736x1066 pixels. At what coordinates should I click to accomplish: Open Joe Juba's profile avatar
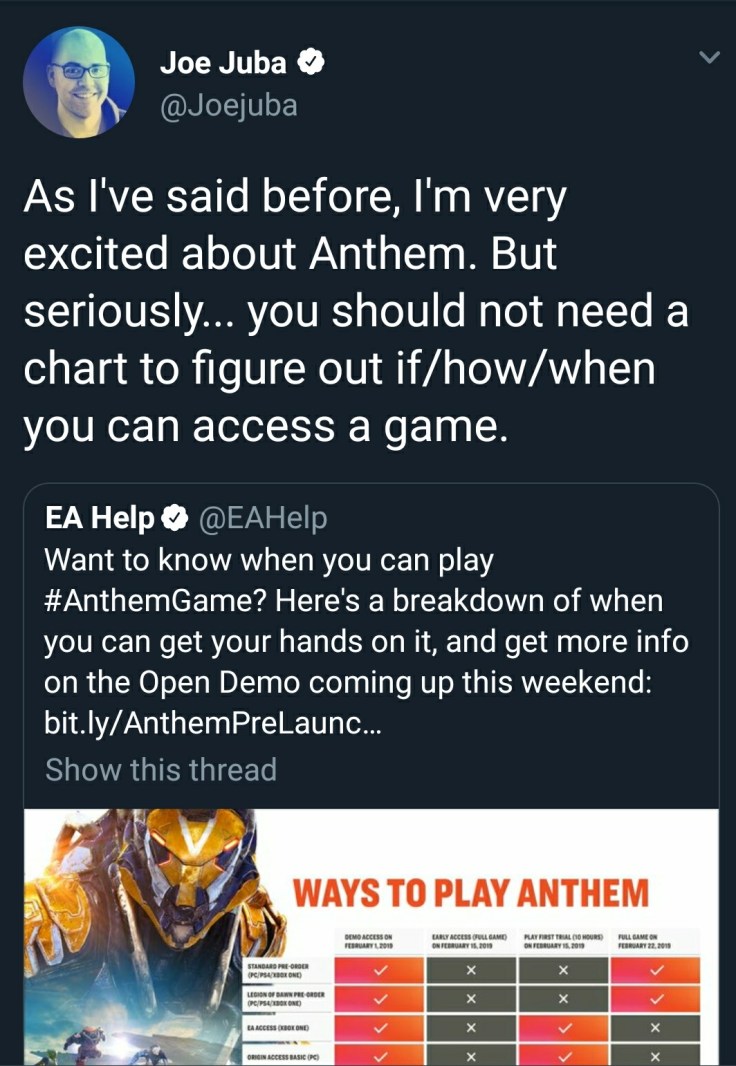tap(78, 82)
